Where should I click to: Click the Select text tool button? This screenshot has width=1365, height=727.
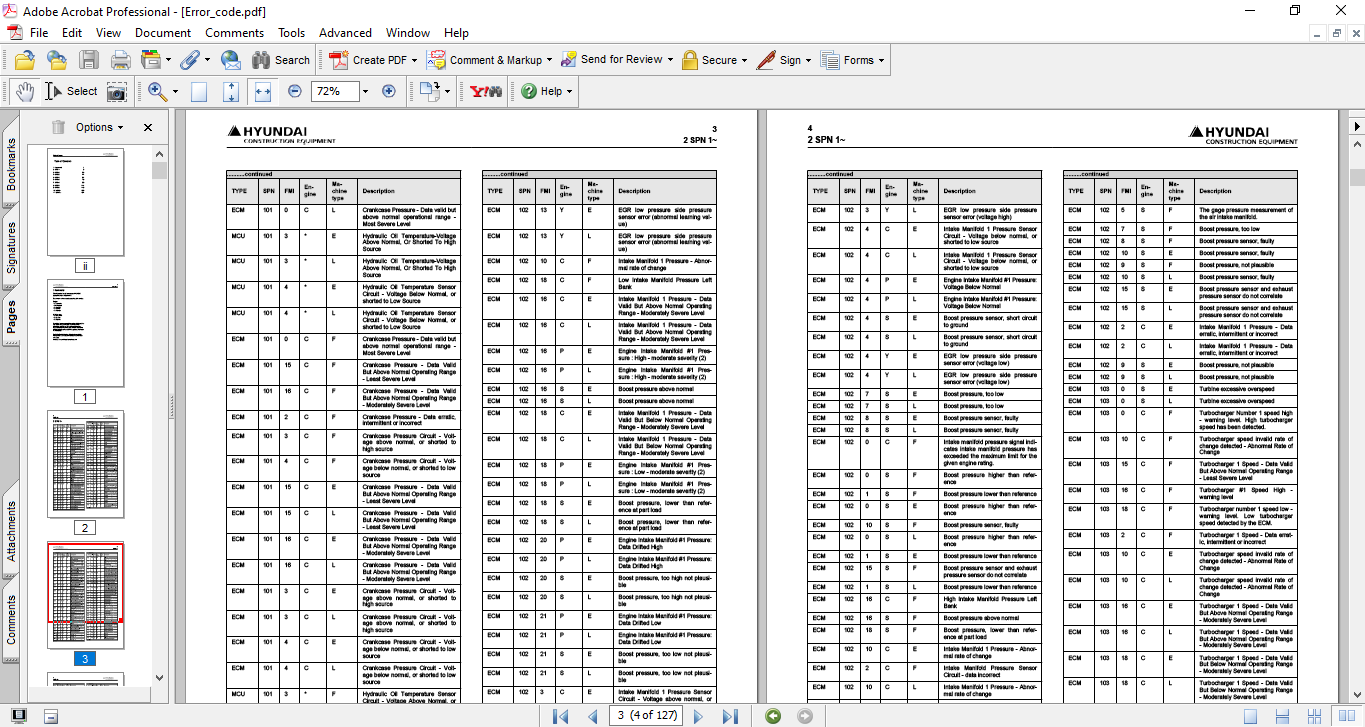(71, 91)
